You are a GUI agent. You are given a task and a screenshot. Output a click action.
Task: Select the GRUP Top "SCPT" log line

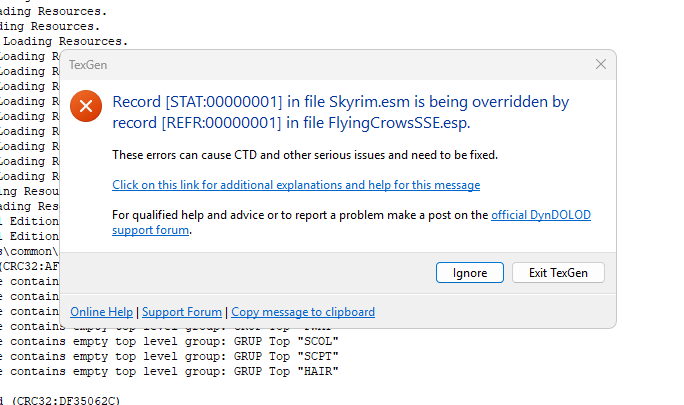click(170, 356)
